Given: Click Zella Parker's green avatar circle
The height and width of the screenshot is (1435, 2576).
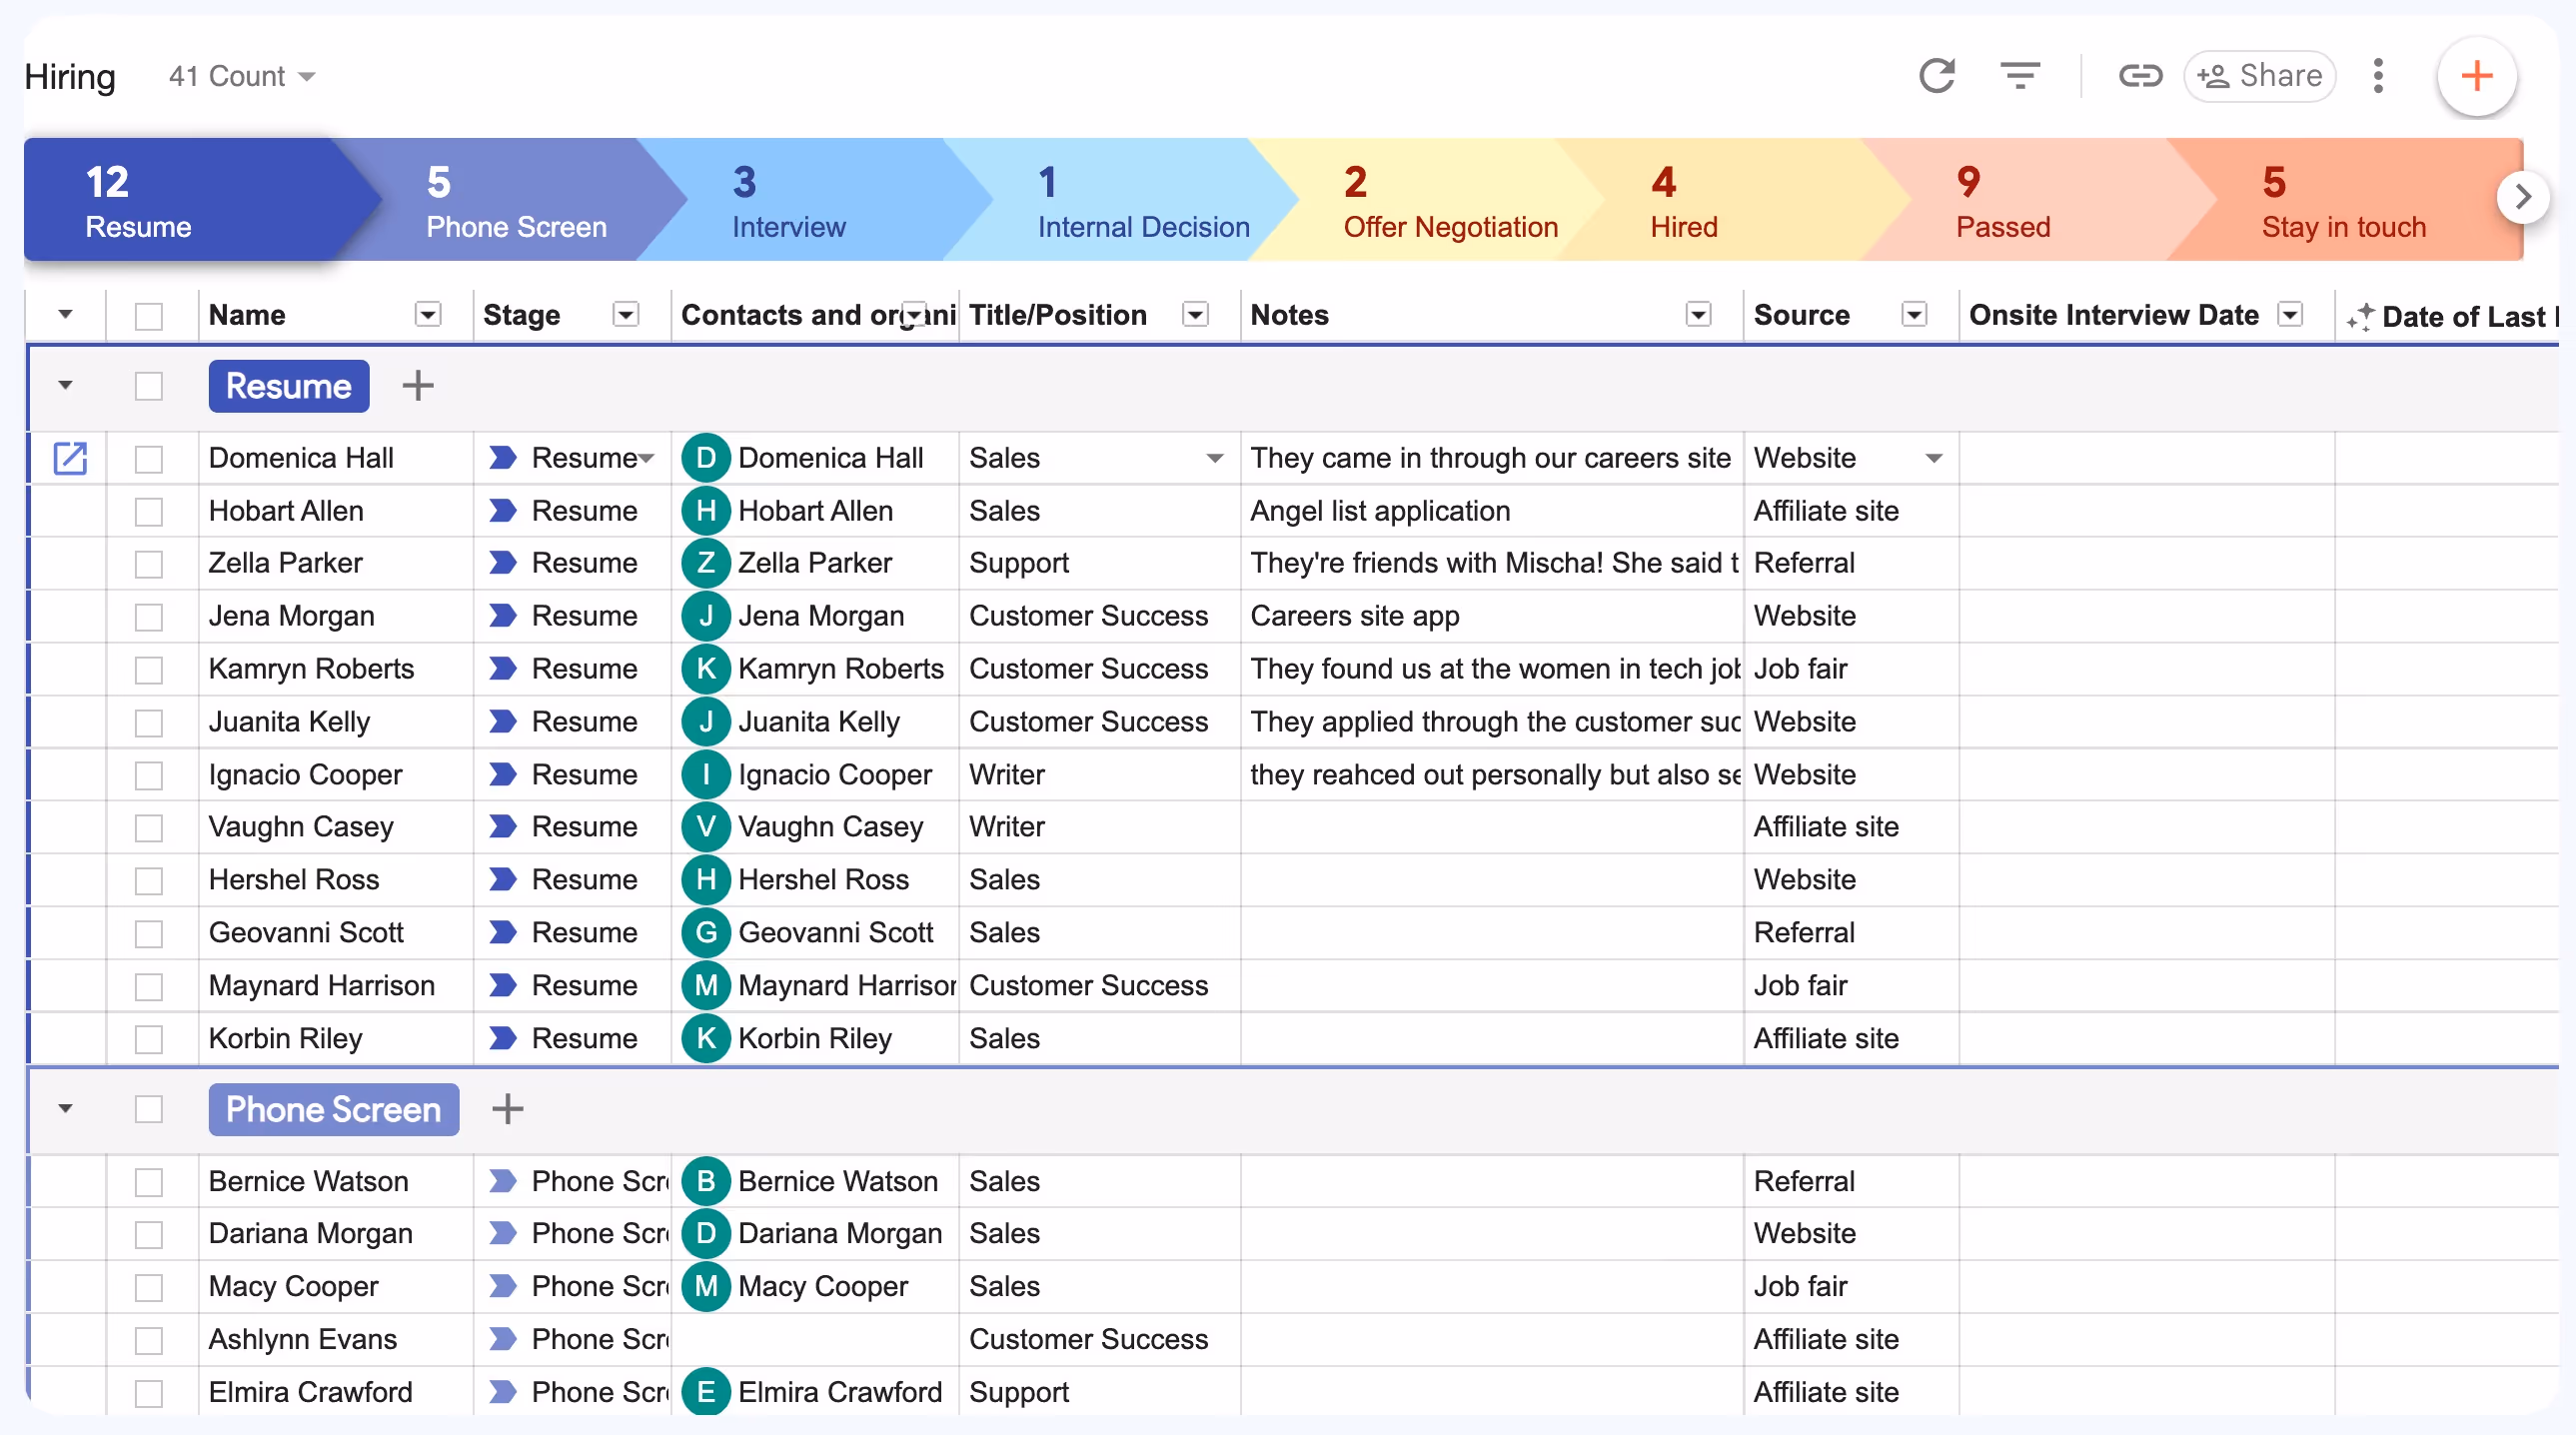Looking at the screenshot, I should point(705,563).
